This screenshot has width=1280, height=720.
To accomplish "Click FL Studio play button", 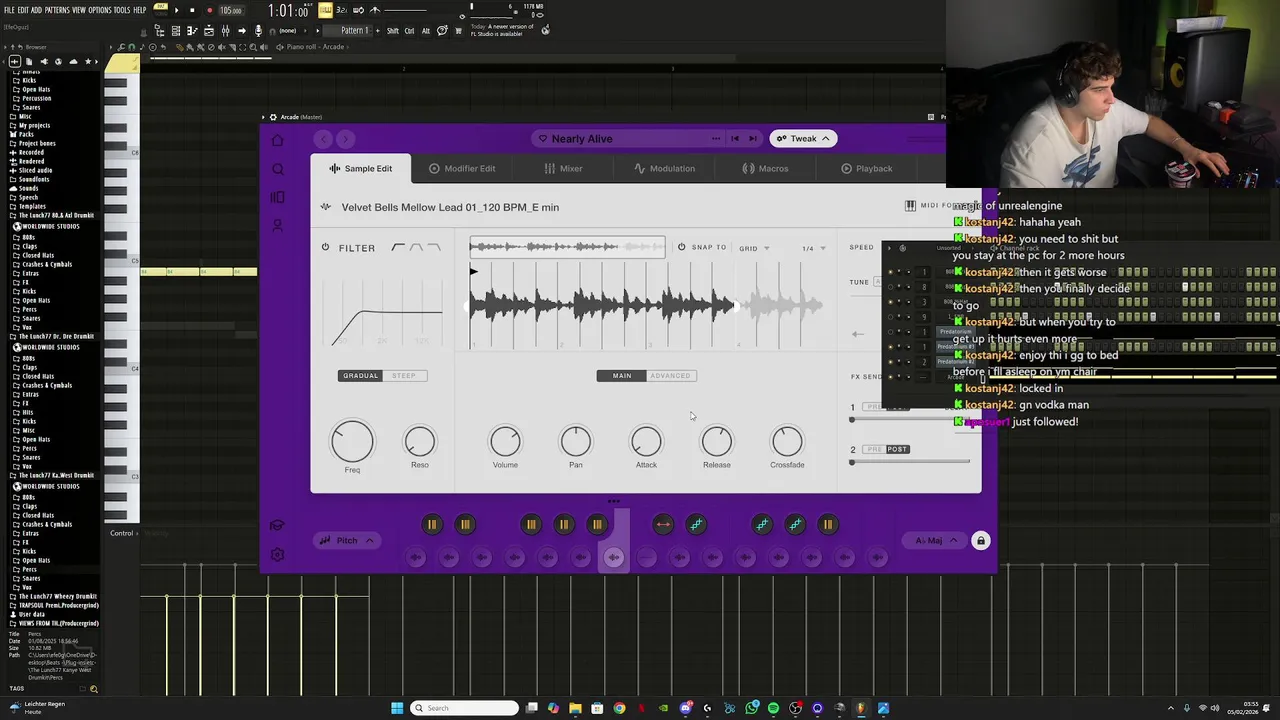I will pos(176,10).
